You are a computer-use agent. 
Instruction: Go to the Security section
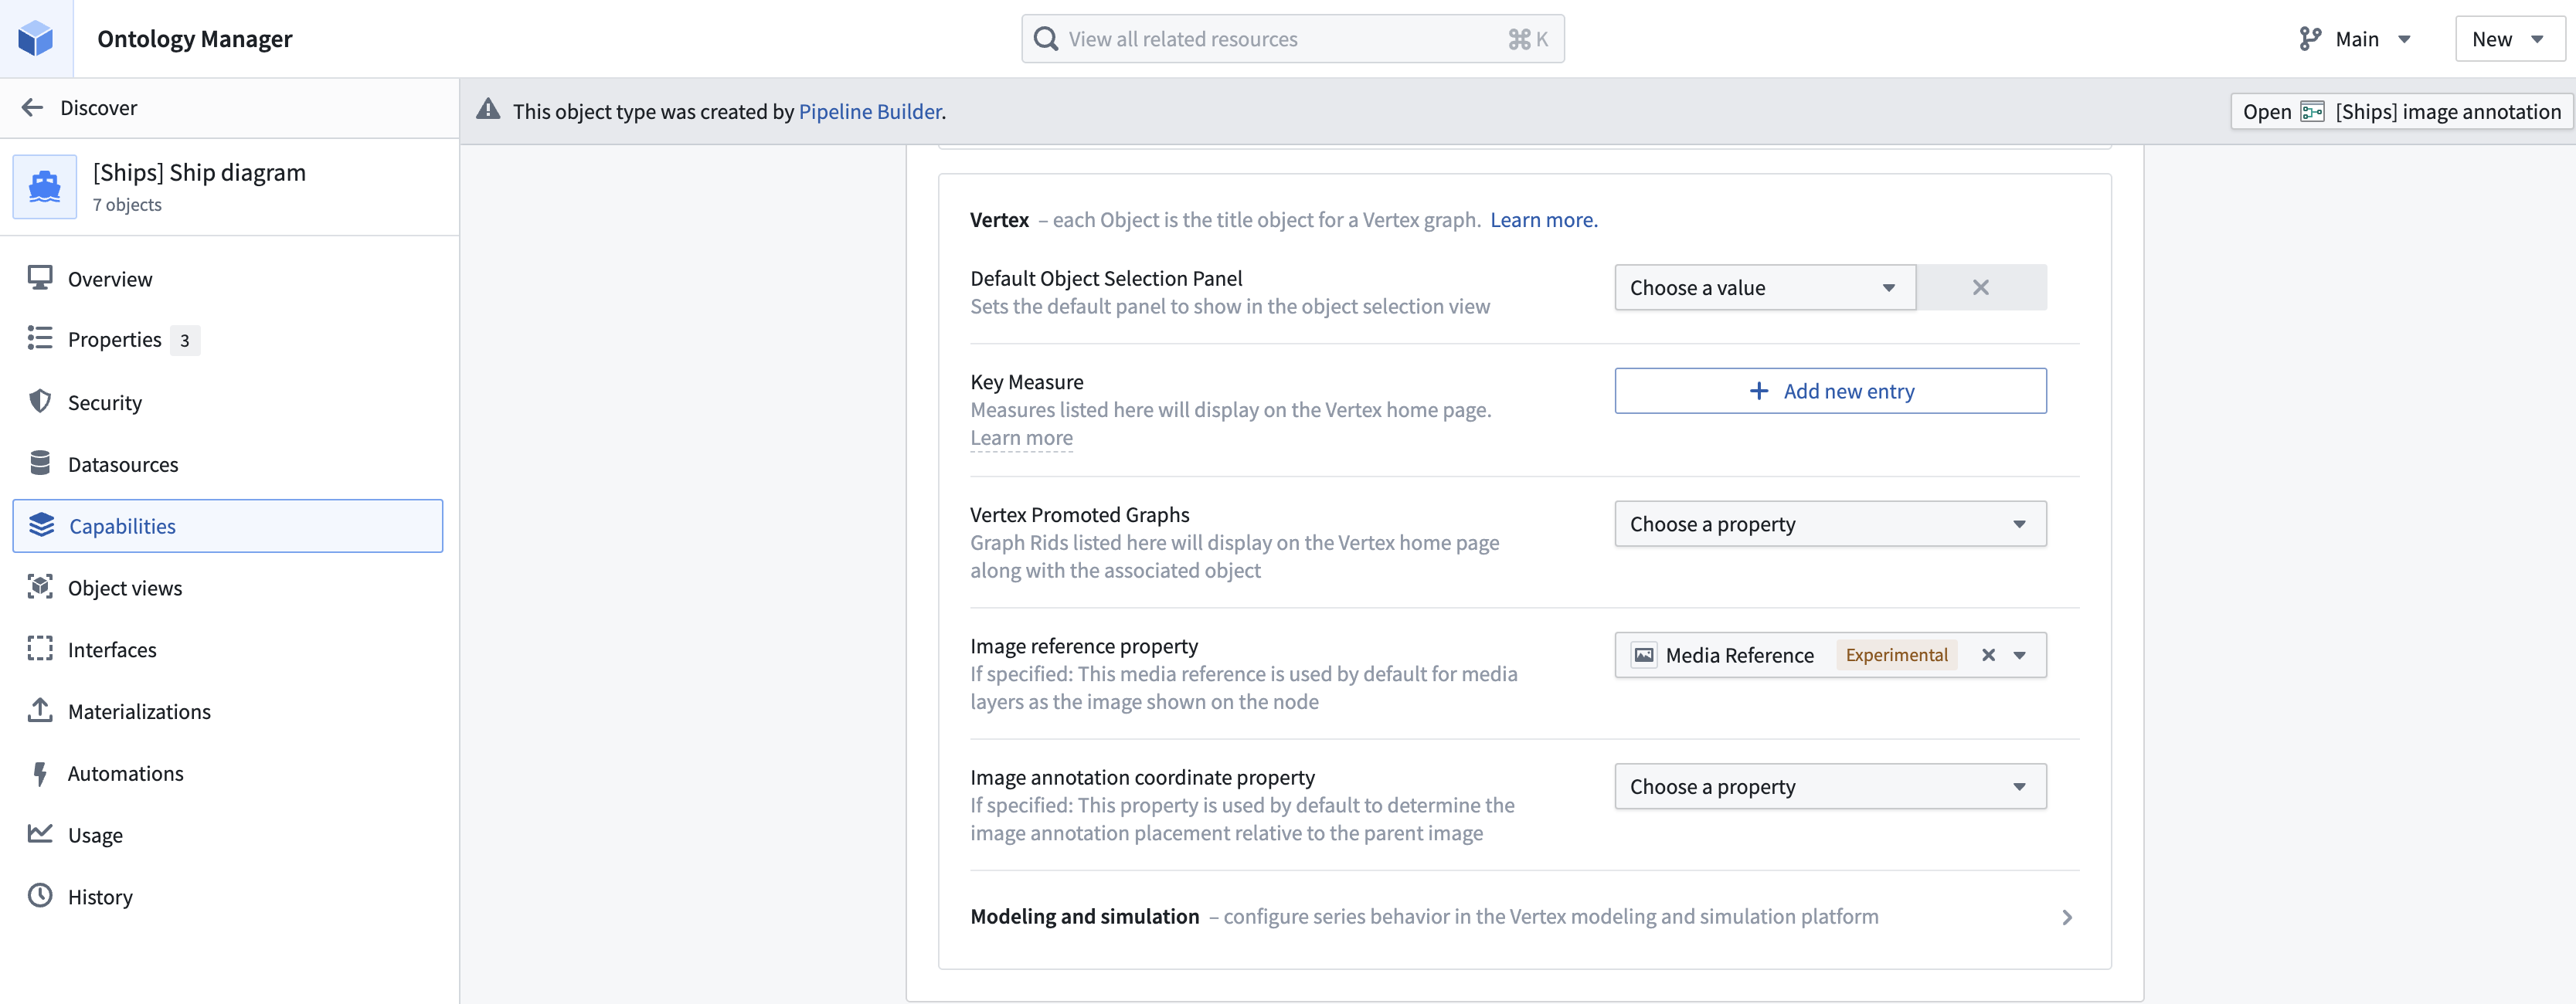coord(228,402)
